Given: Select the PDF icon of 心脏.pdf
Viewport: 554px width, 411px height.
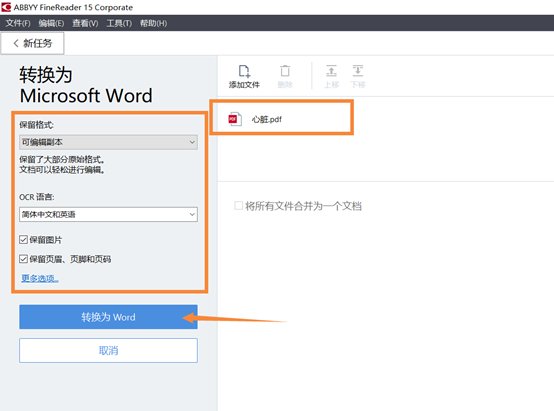Looking at the screenshot, I should pyautogui.click(x=235, y=119).
